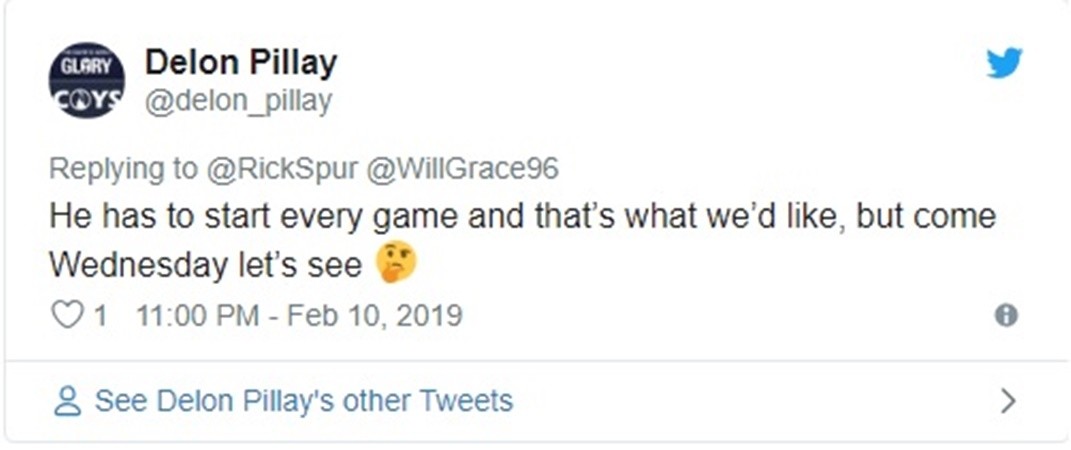1071x450 pixels.
Task: Expand the right chevron arrow in footer
Action: (x=1008, y=402)
